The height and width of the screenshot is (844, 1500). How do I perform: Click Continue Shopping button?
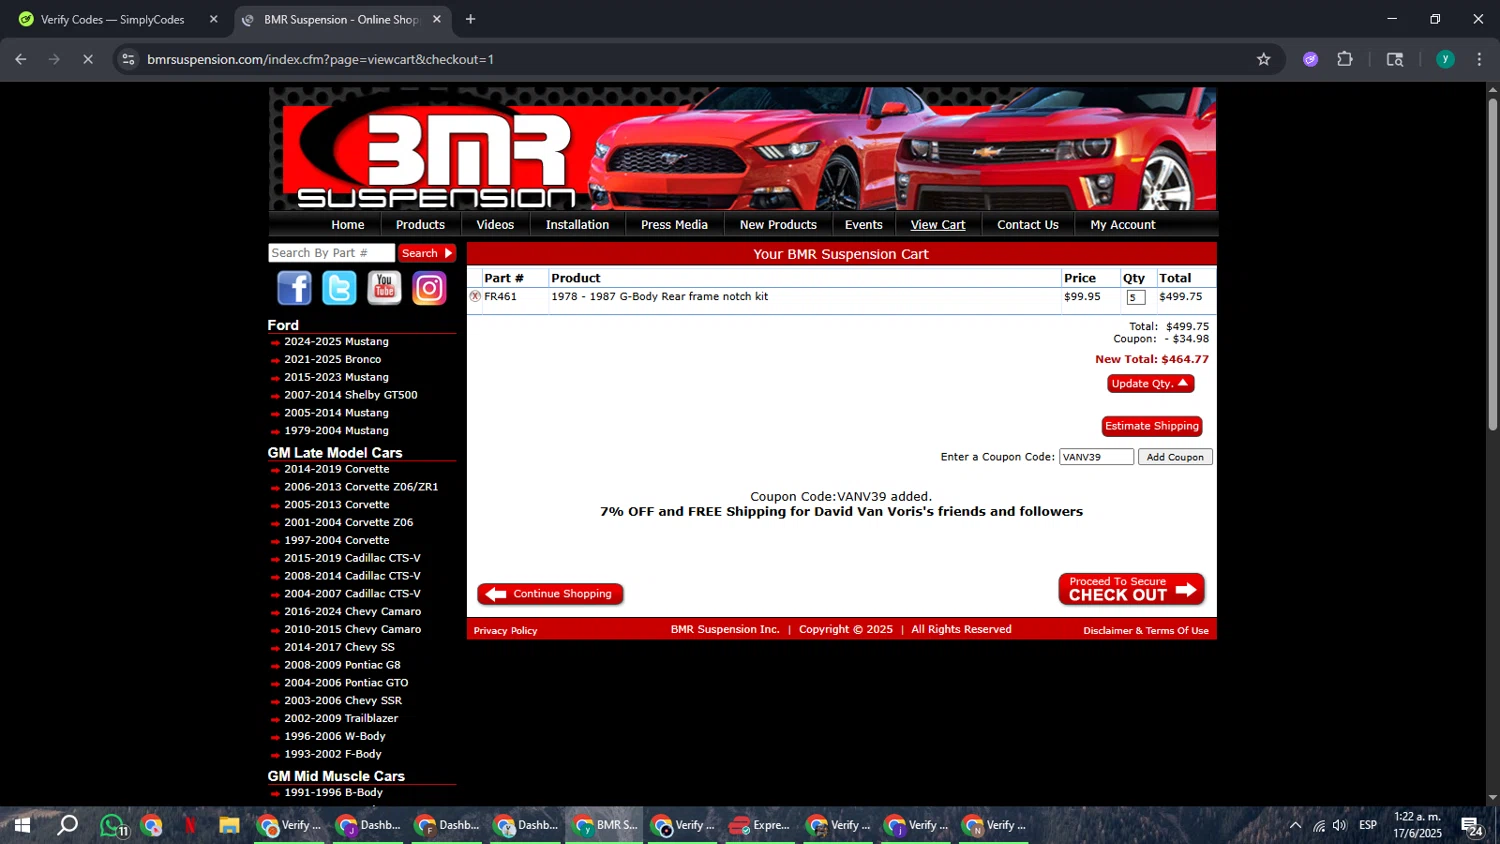[550, 594]
